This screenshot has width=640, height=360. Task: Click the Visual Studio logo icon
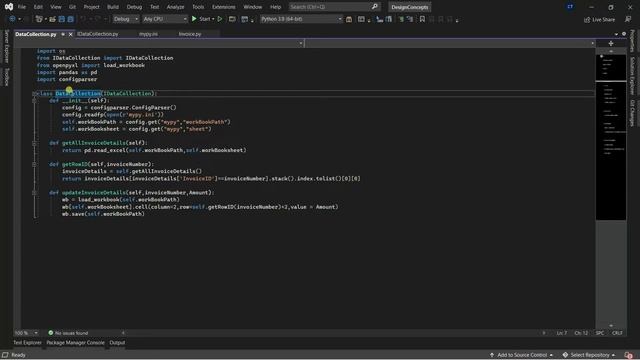pos(9,7)
